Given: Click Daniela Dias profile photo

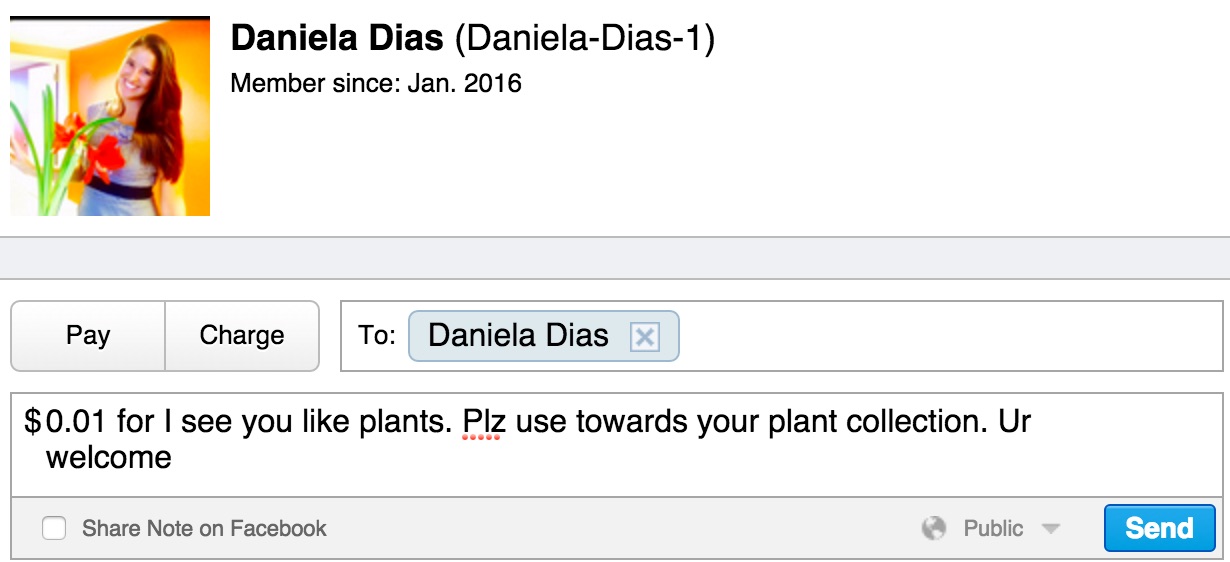Looking at the screenshot, I should (110, 116).
